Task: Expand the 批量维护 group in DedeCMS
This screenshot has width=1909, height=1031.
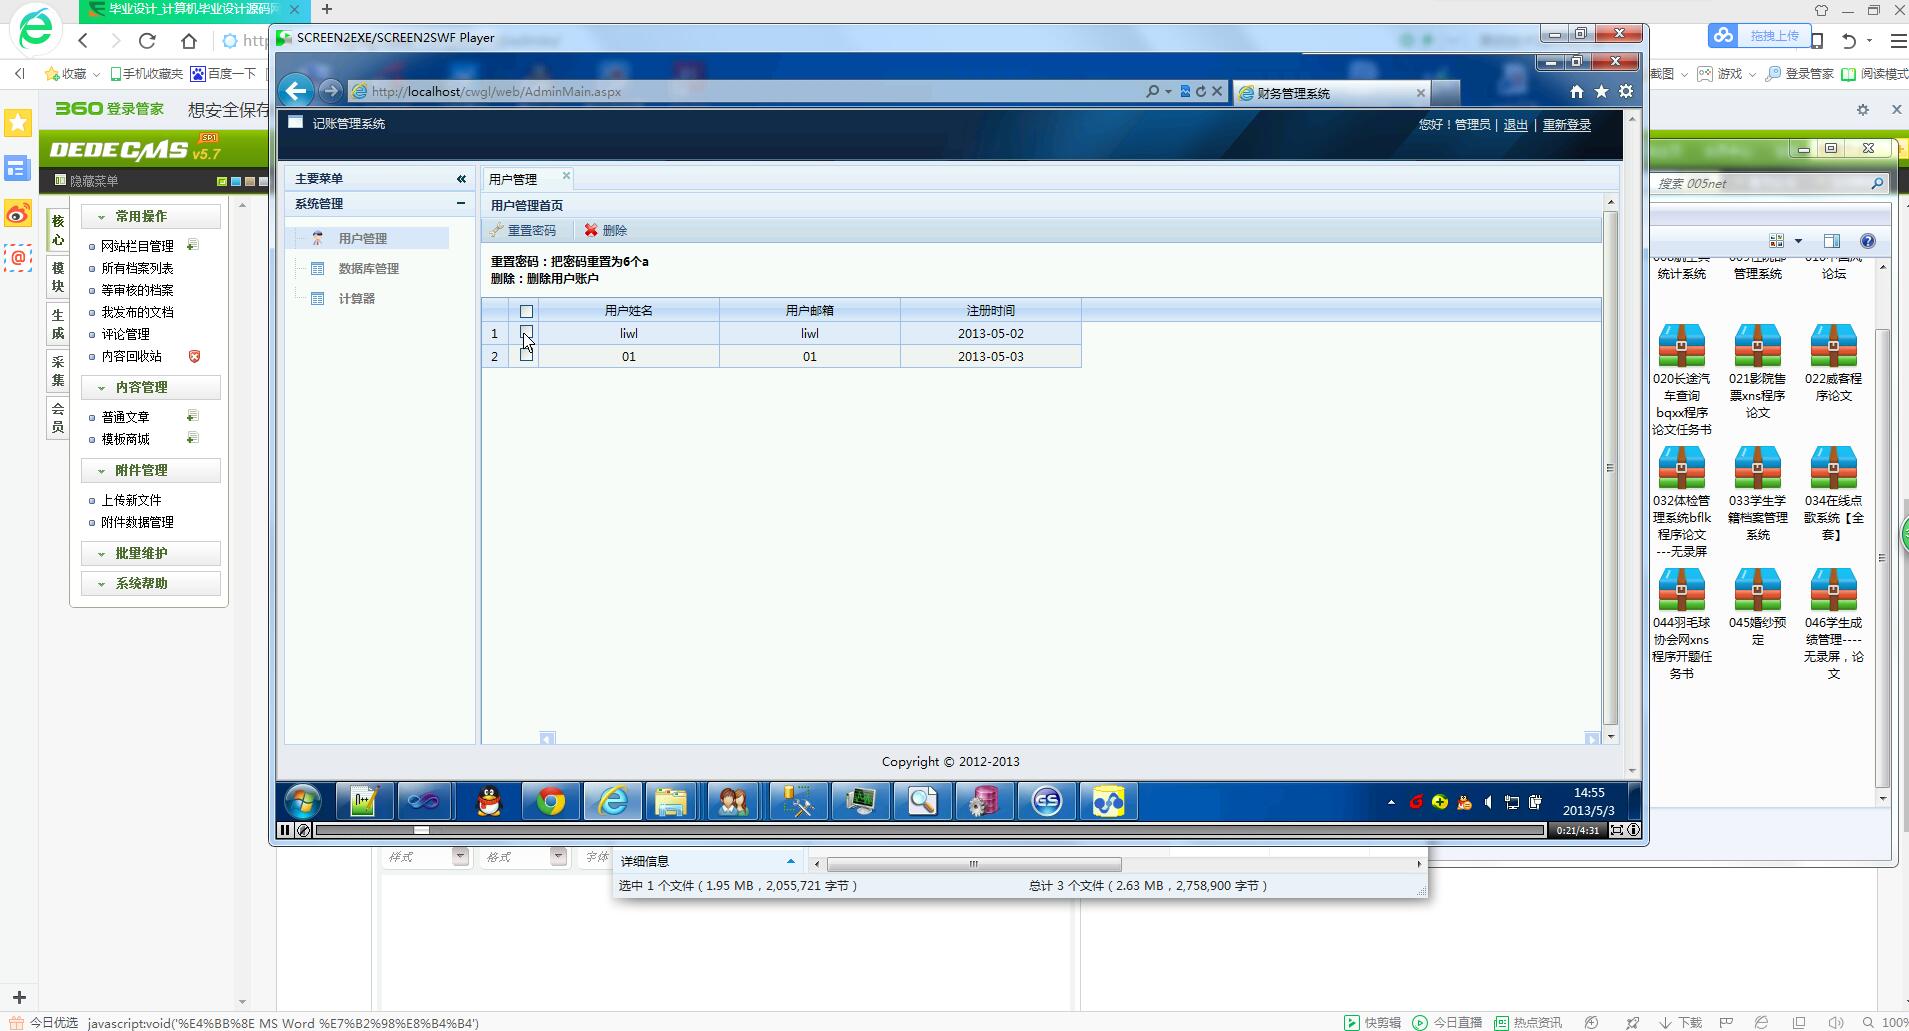Action: 101,554
